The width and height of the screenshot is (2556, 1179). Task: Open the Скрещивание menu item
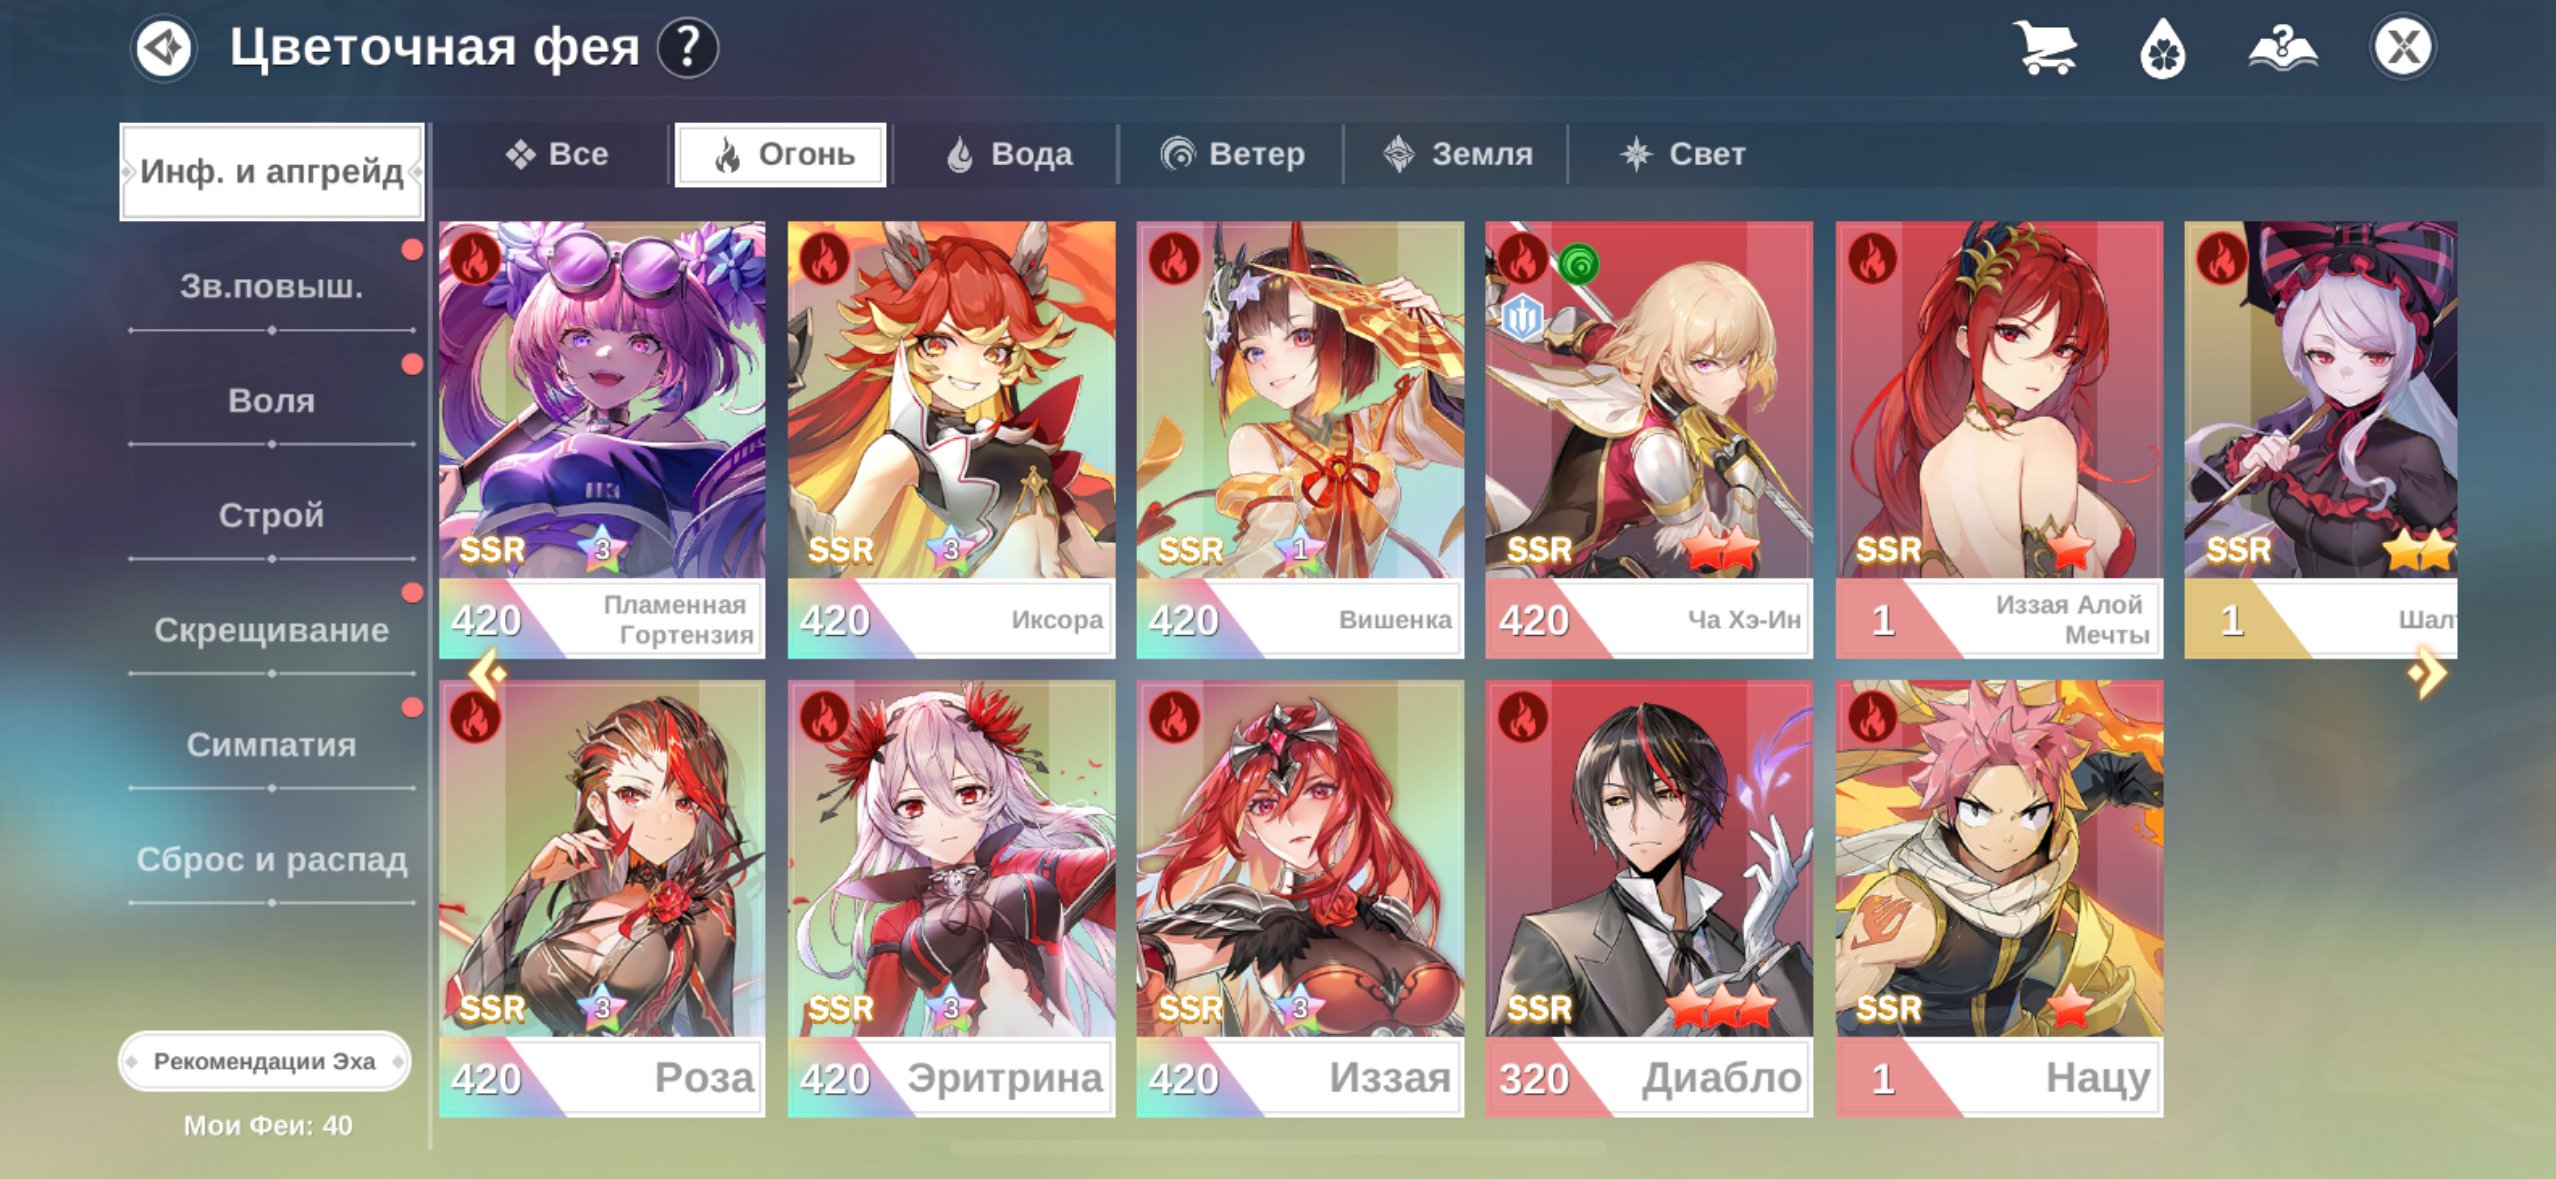coord(271,631)
